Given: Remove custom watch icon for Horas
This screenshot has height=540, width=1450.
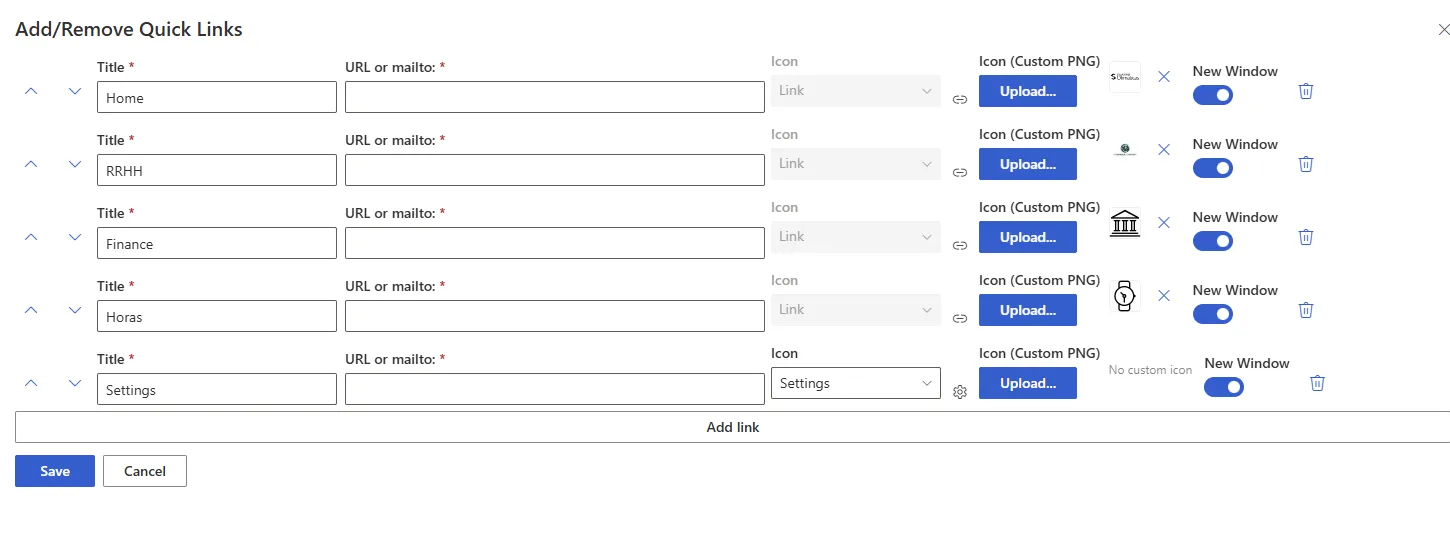Looking at the screenshot, I should 1163,295.
